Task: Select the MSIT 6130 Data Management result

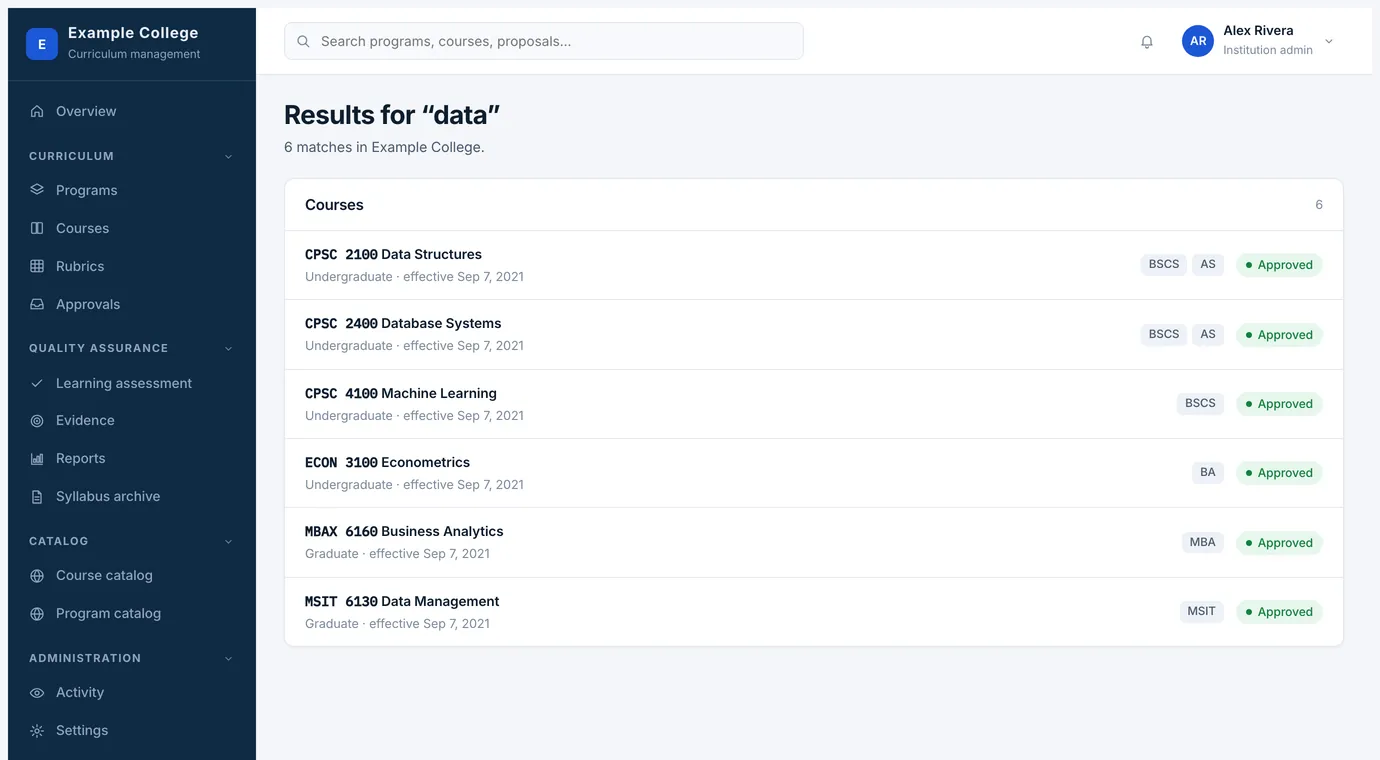Action: (814, 612)
